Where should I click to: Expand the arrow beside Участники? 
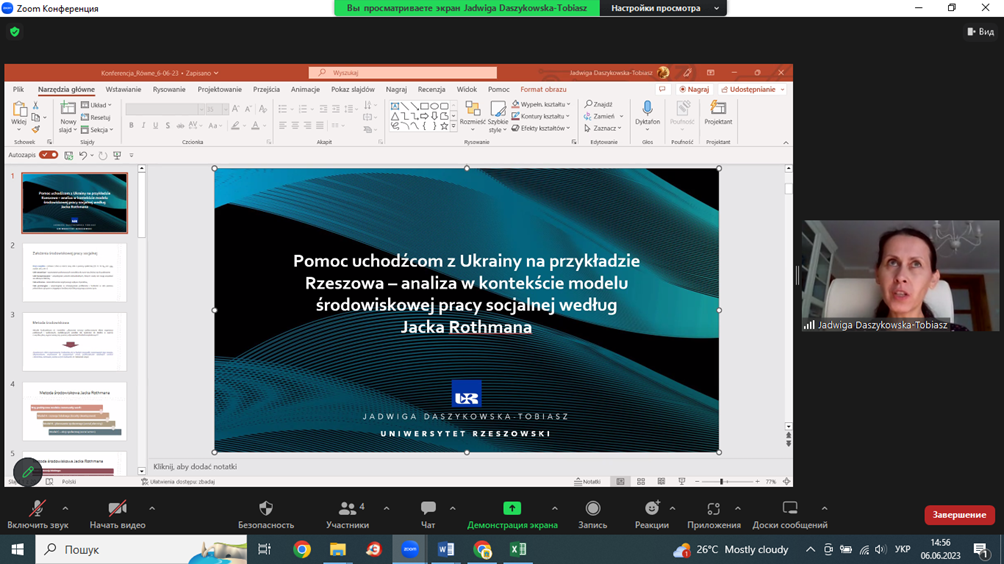[386, 508]
